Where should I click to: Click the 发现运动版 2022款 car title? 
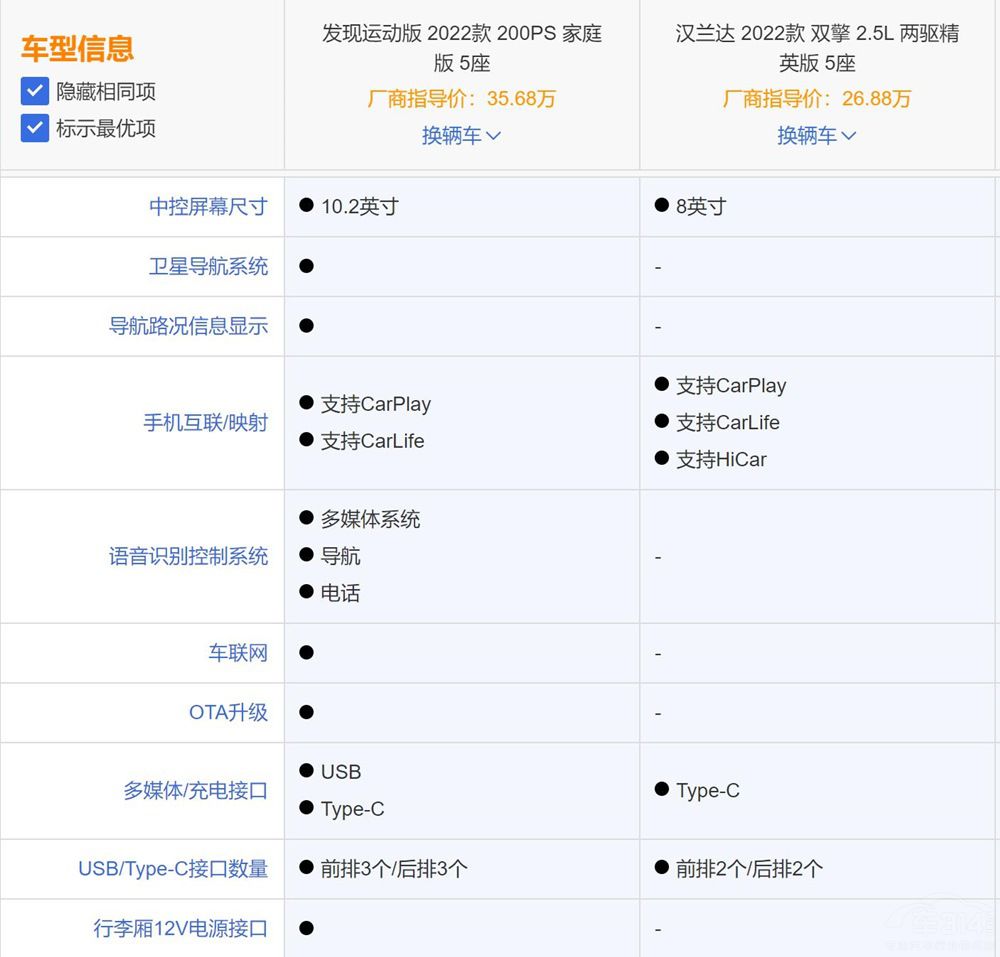coord(461,48)
